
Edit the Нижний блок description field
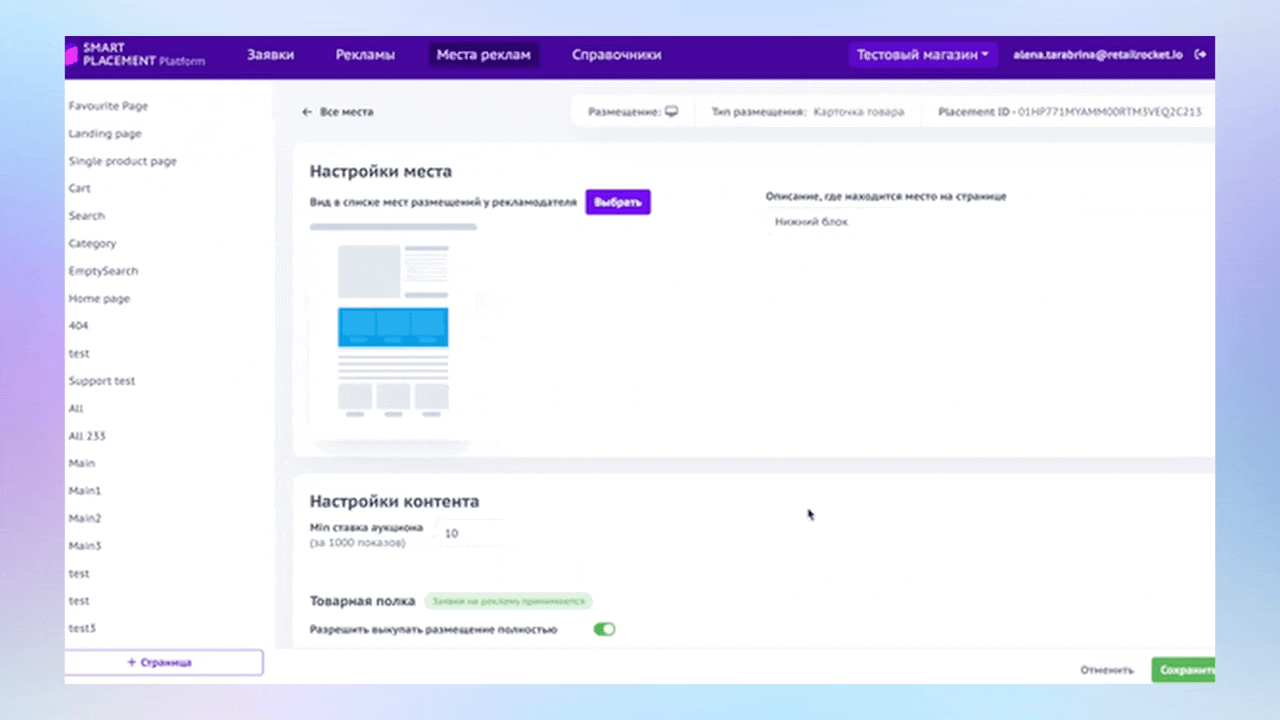900,222
